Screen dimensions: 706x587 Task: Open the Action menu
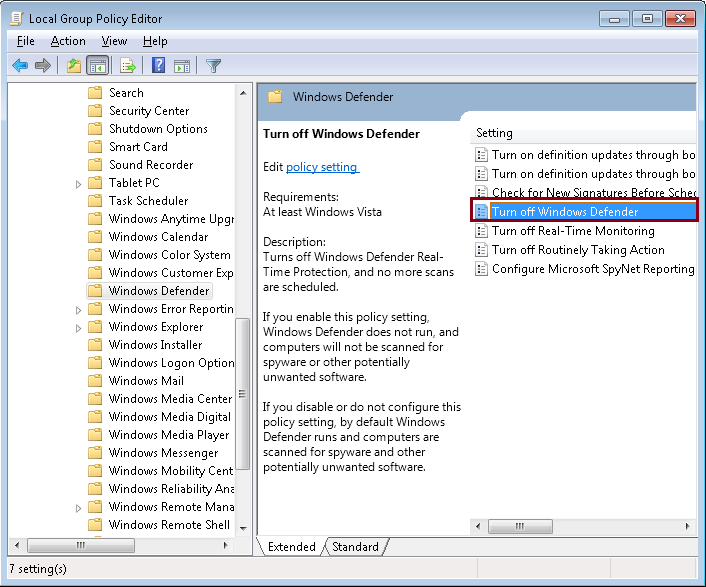coord(68,41)
